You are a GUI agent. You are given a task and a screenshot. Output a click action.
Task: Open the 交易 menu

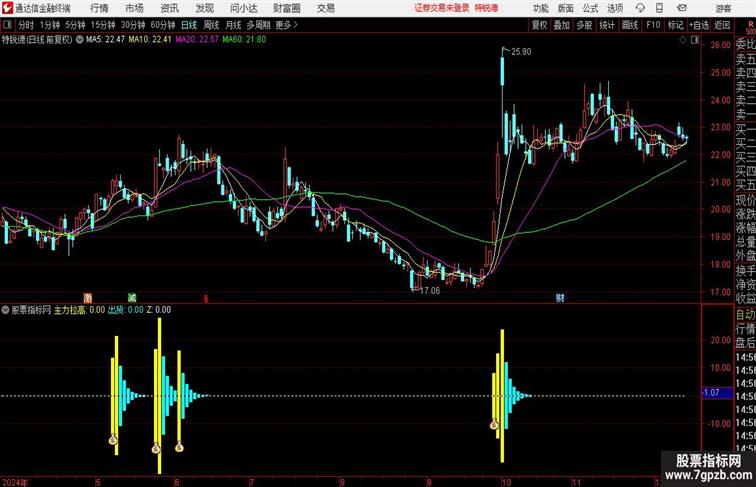pos(325,8)
